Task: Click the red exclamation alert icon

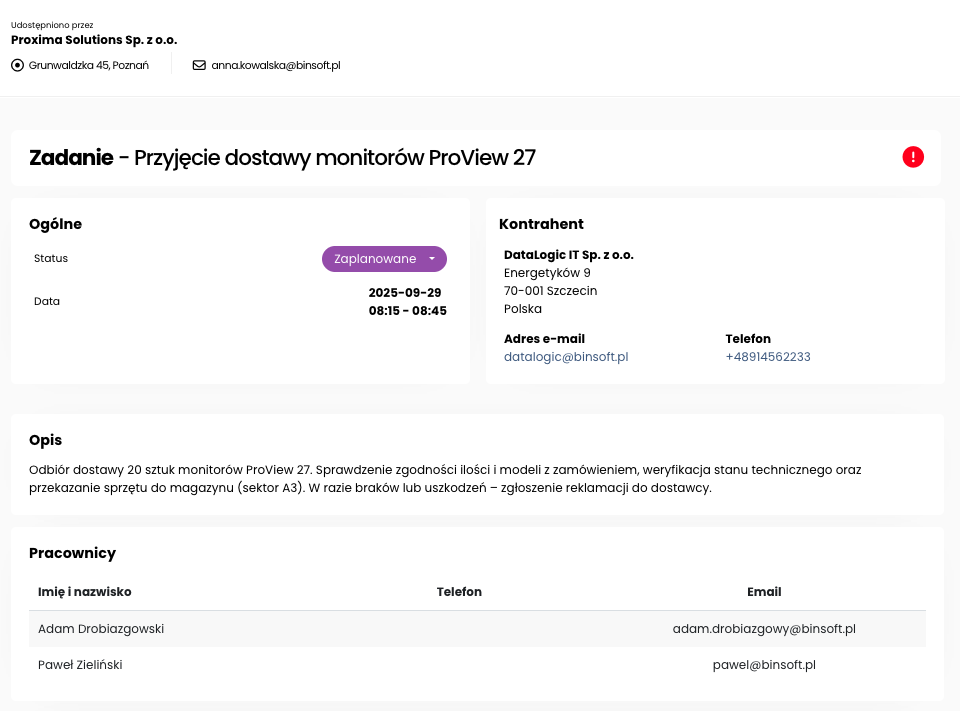Action: 913,157
